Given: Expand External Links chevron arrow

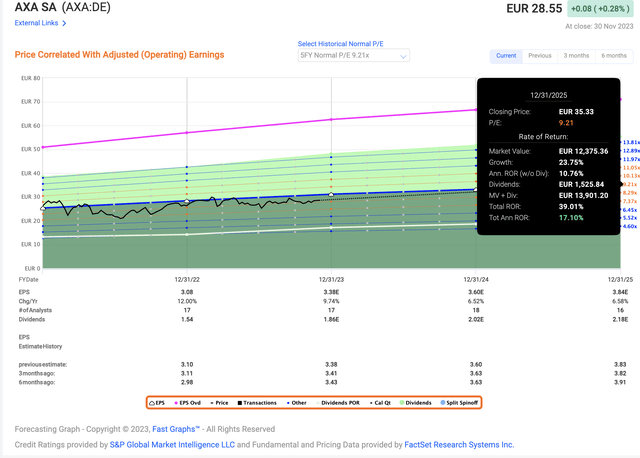Looking at the screenshot, I should [x=64, y=23].
